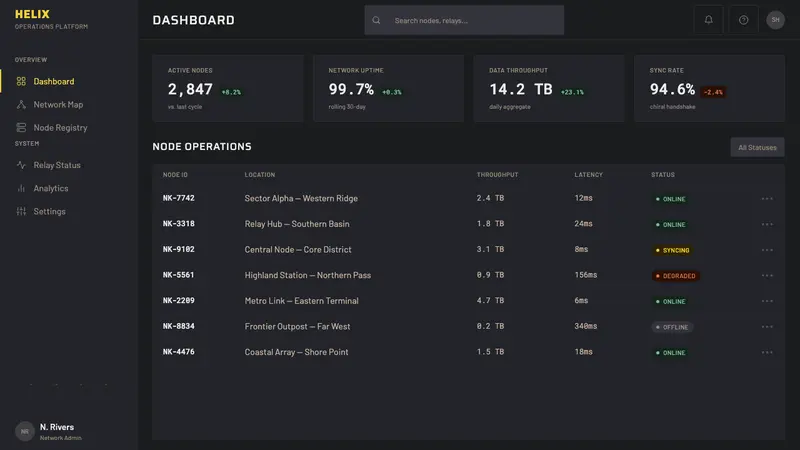
Task: Open the help question mark icon
Action: click(743, 20)
